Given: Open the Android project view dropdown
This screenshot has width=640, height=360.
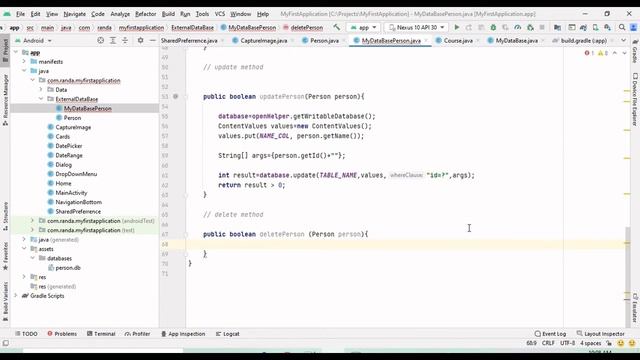Looking at the screenshot, I should coord(33,40).
